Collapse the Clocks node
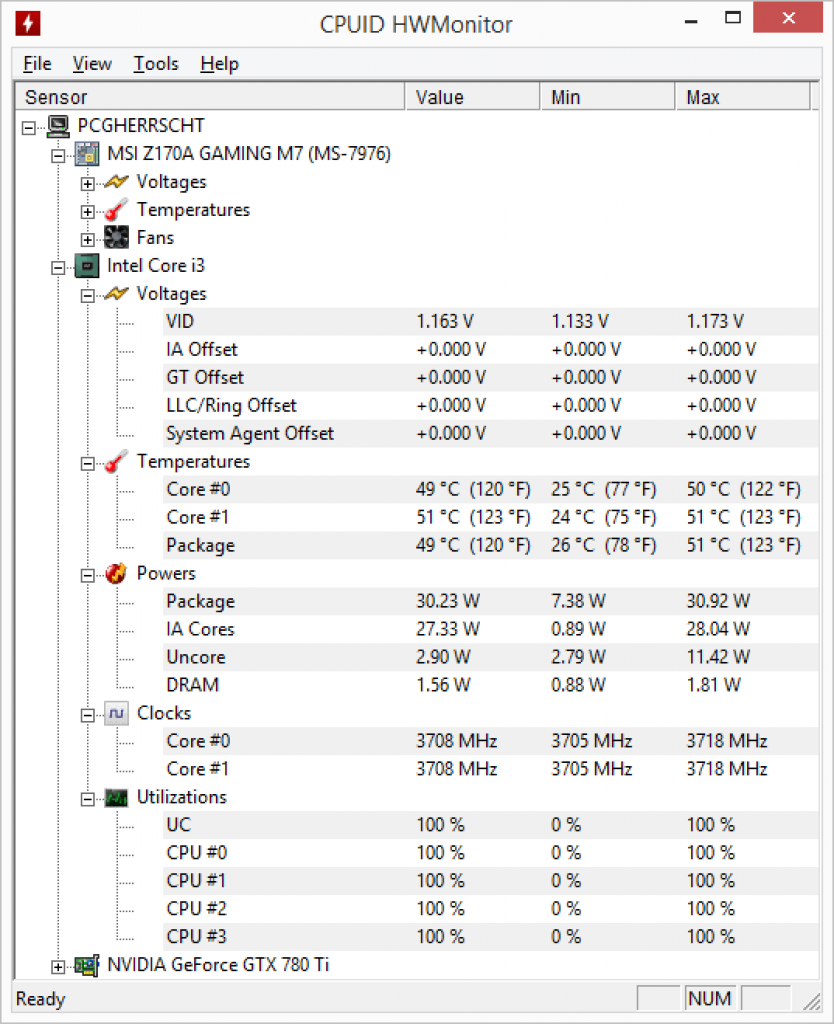This screenshot has height=1024, width=834. click(88, 715)
